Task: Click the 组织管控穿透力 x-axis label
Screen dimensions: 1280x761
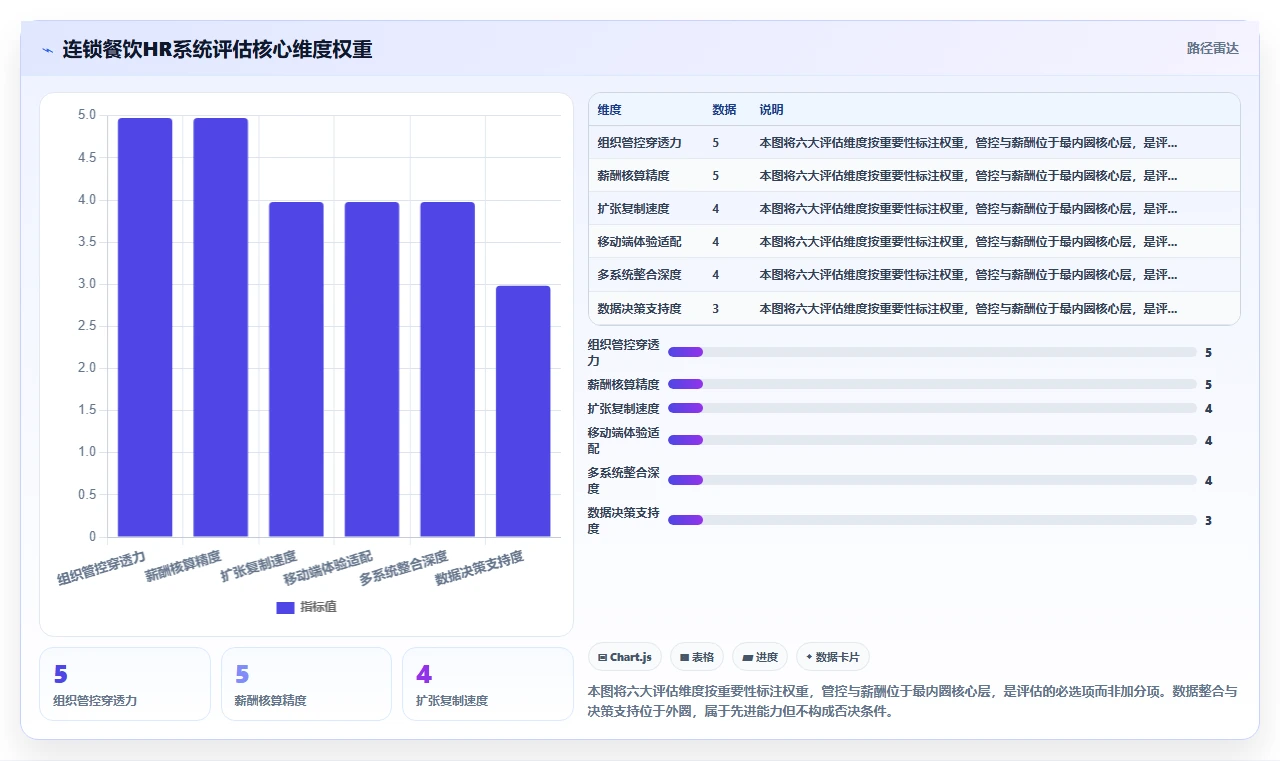Action: tap(102, 567)
